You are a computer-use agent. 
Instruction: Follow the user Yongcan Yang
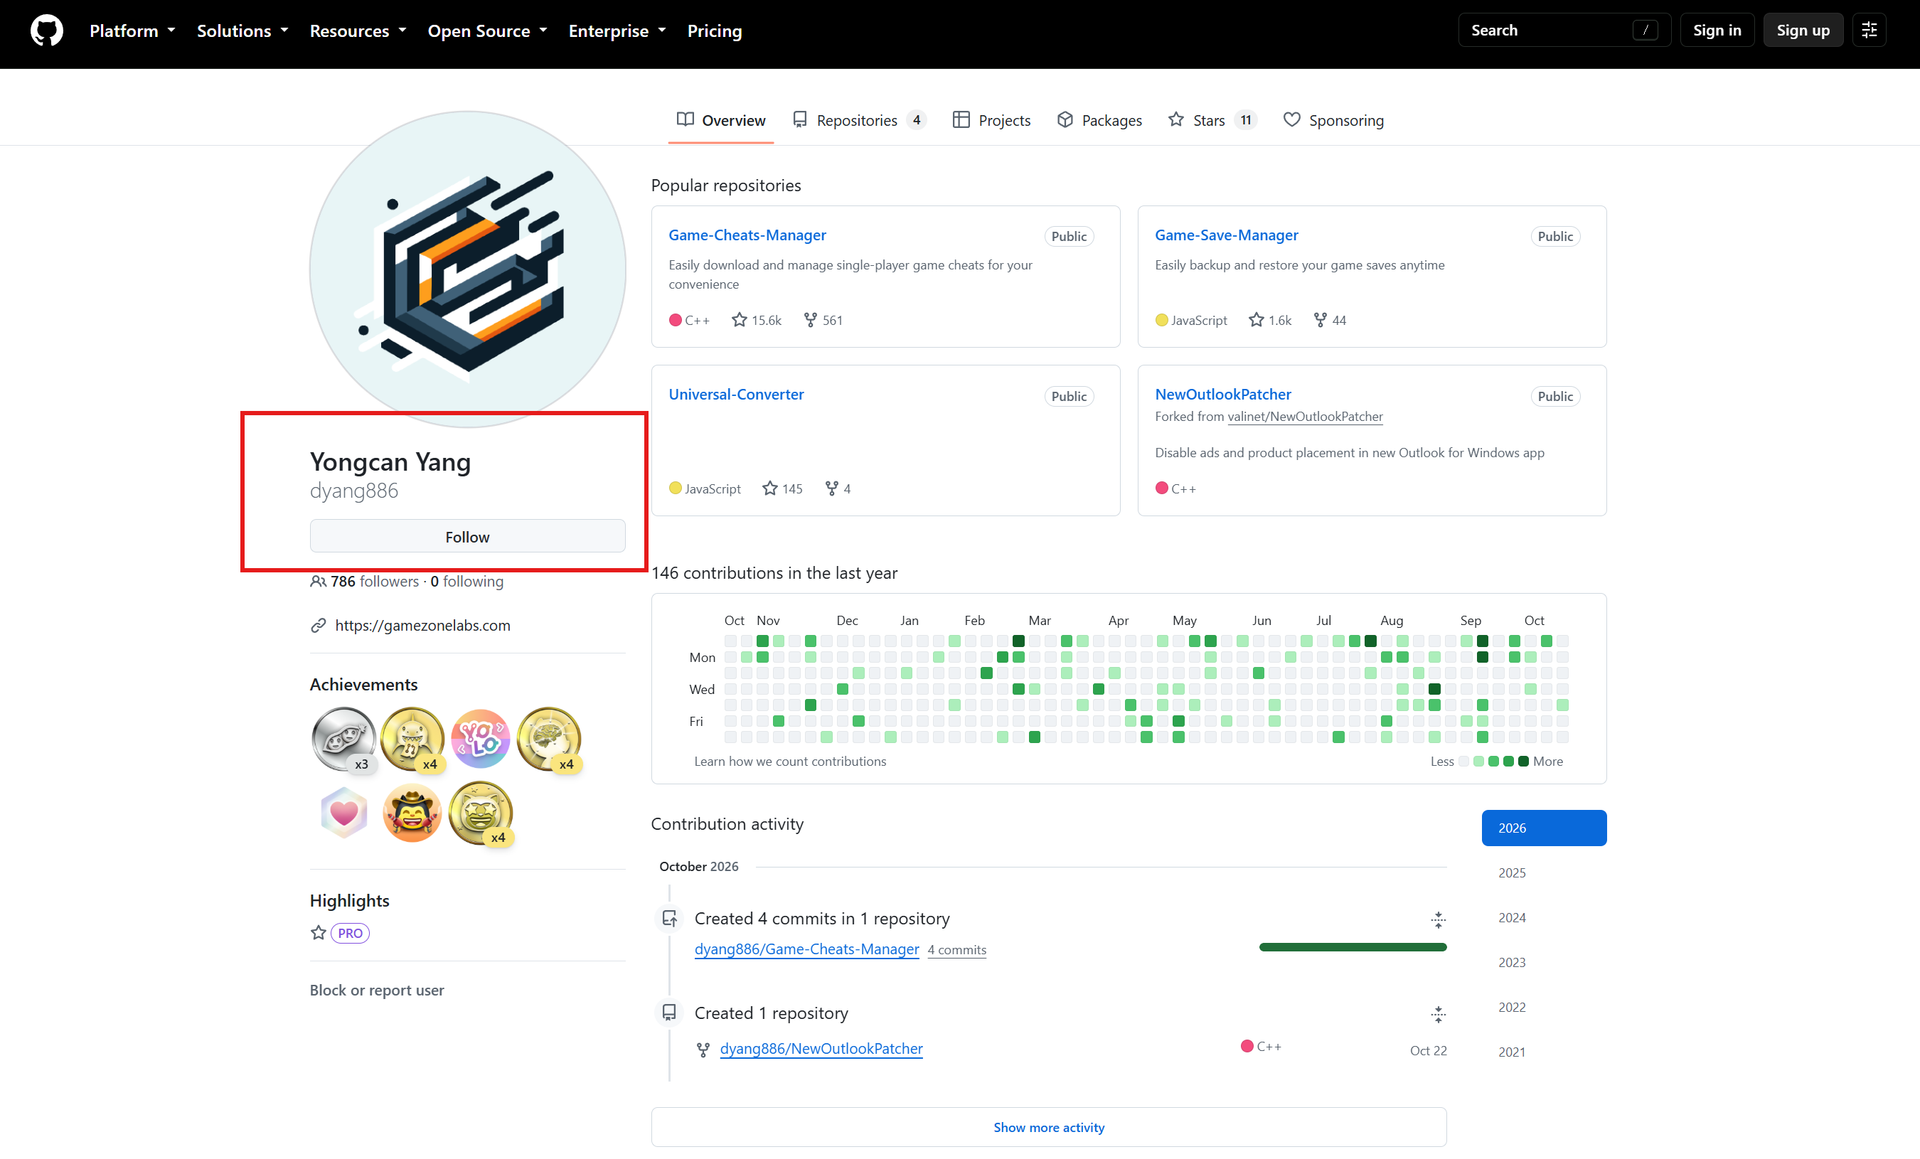(x=468, y=537)
